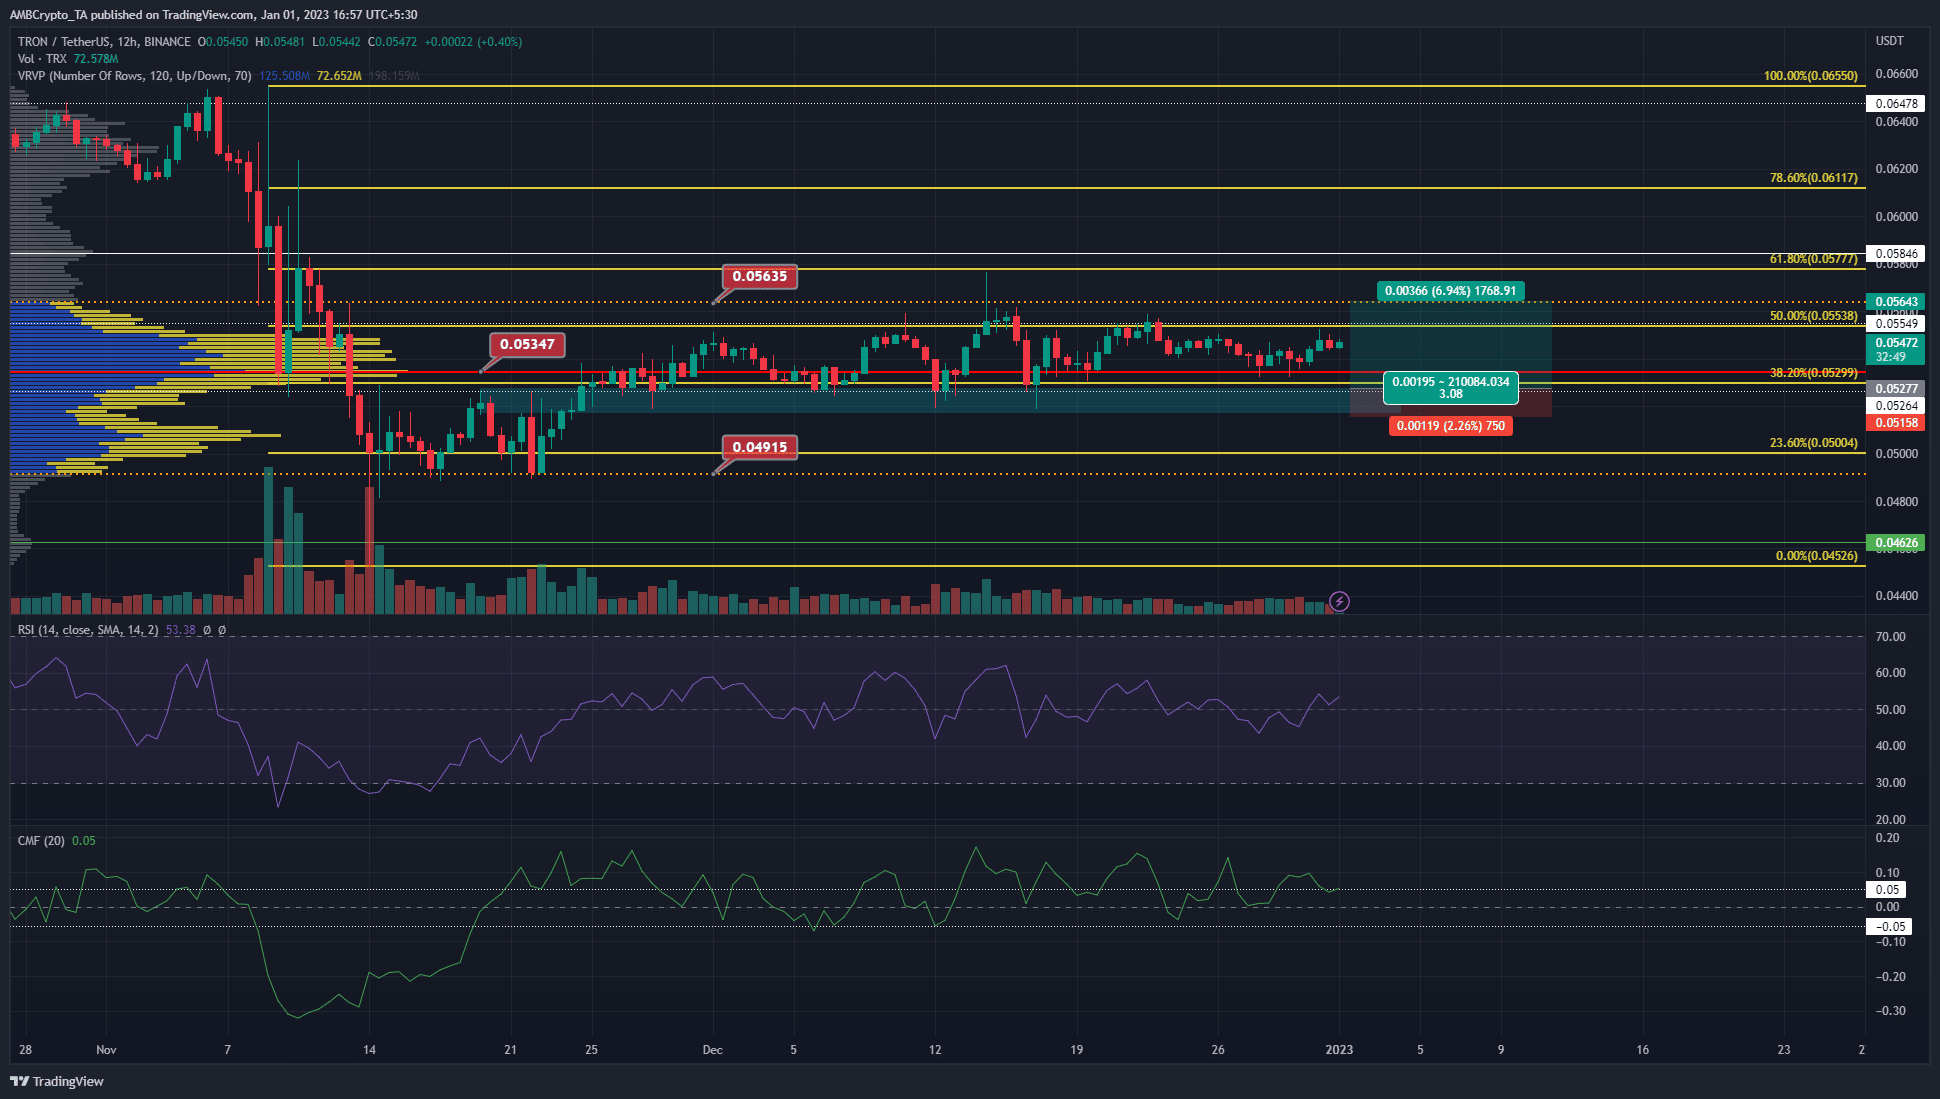Click the TradingView logo icon
Screen dimensions: 1940x1099
(x=19, y=1081)
